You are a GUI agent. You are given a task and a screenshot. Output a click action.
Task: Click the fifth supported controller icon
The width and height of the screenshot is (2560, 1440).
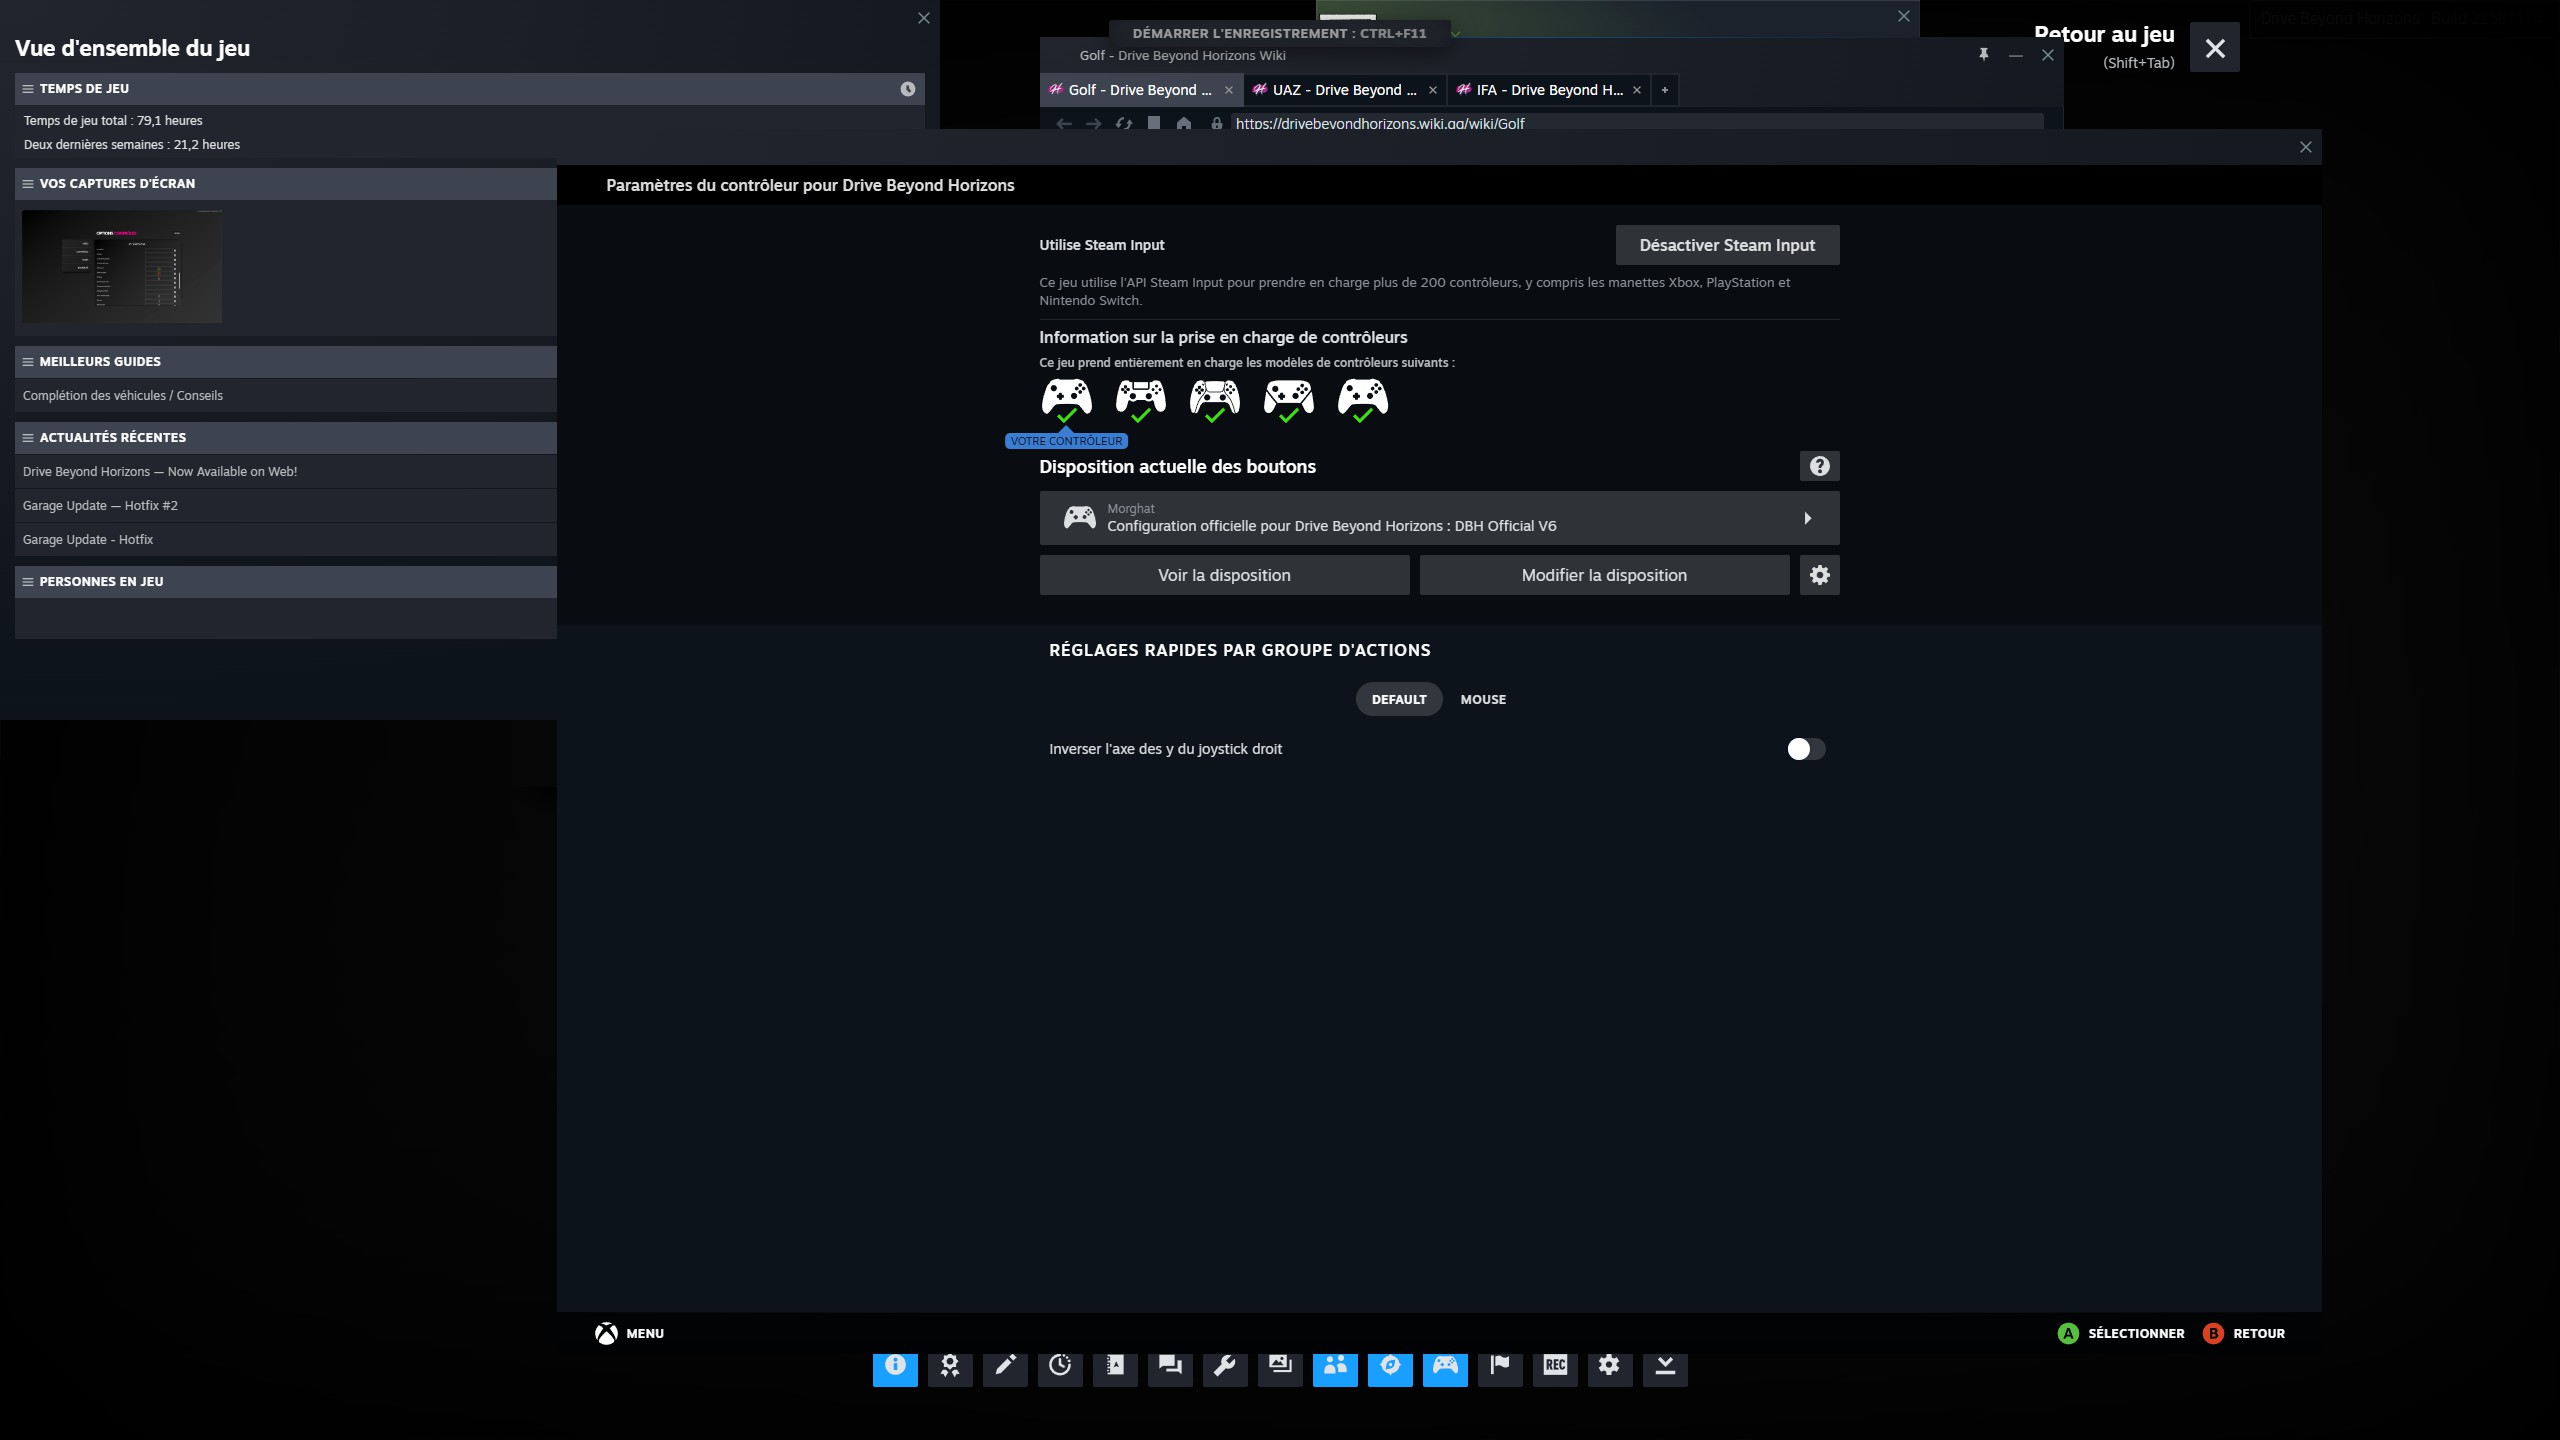pyautogui.click(x=1363, y=400)
